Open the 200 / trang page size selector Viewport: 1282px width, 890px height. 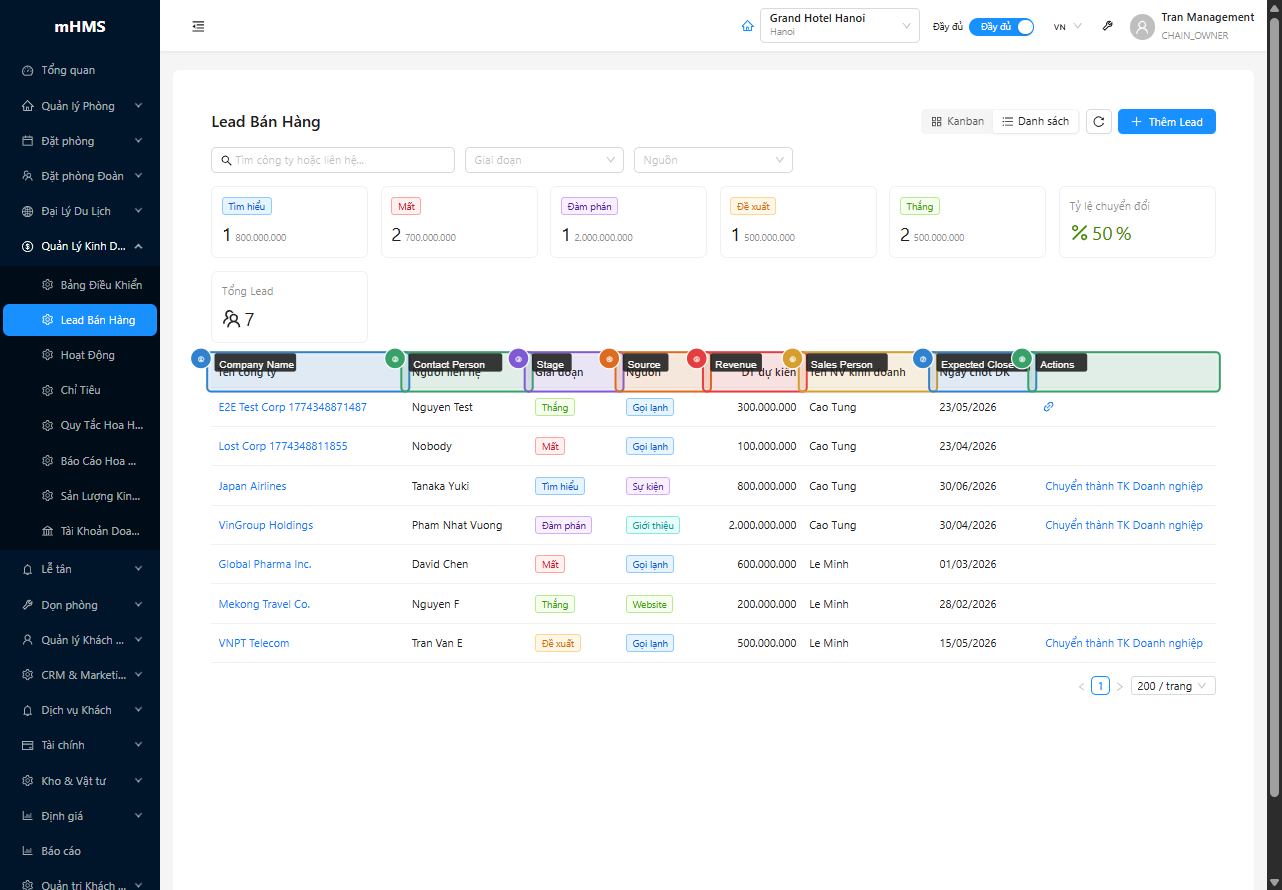[x=1171, y=685]
